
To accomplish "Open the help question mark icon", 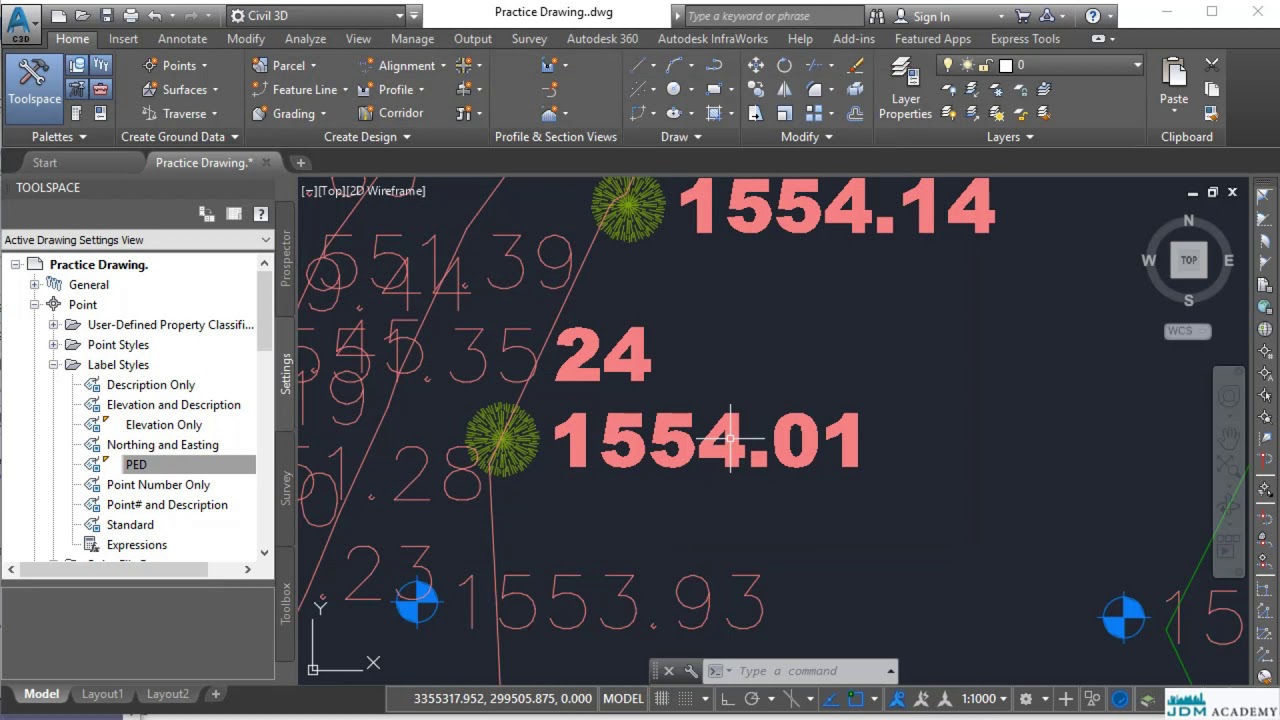I will pos(1093,16).
